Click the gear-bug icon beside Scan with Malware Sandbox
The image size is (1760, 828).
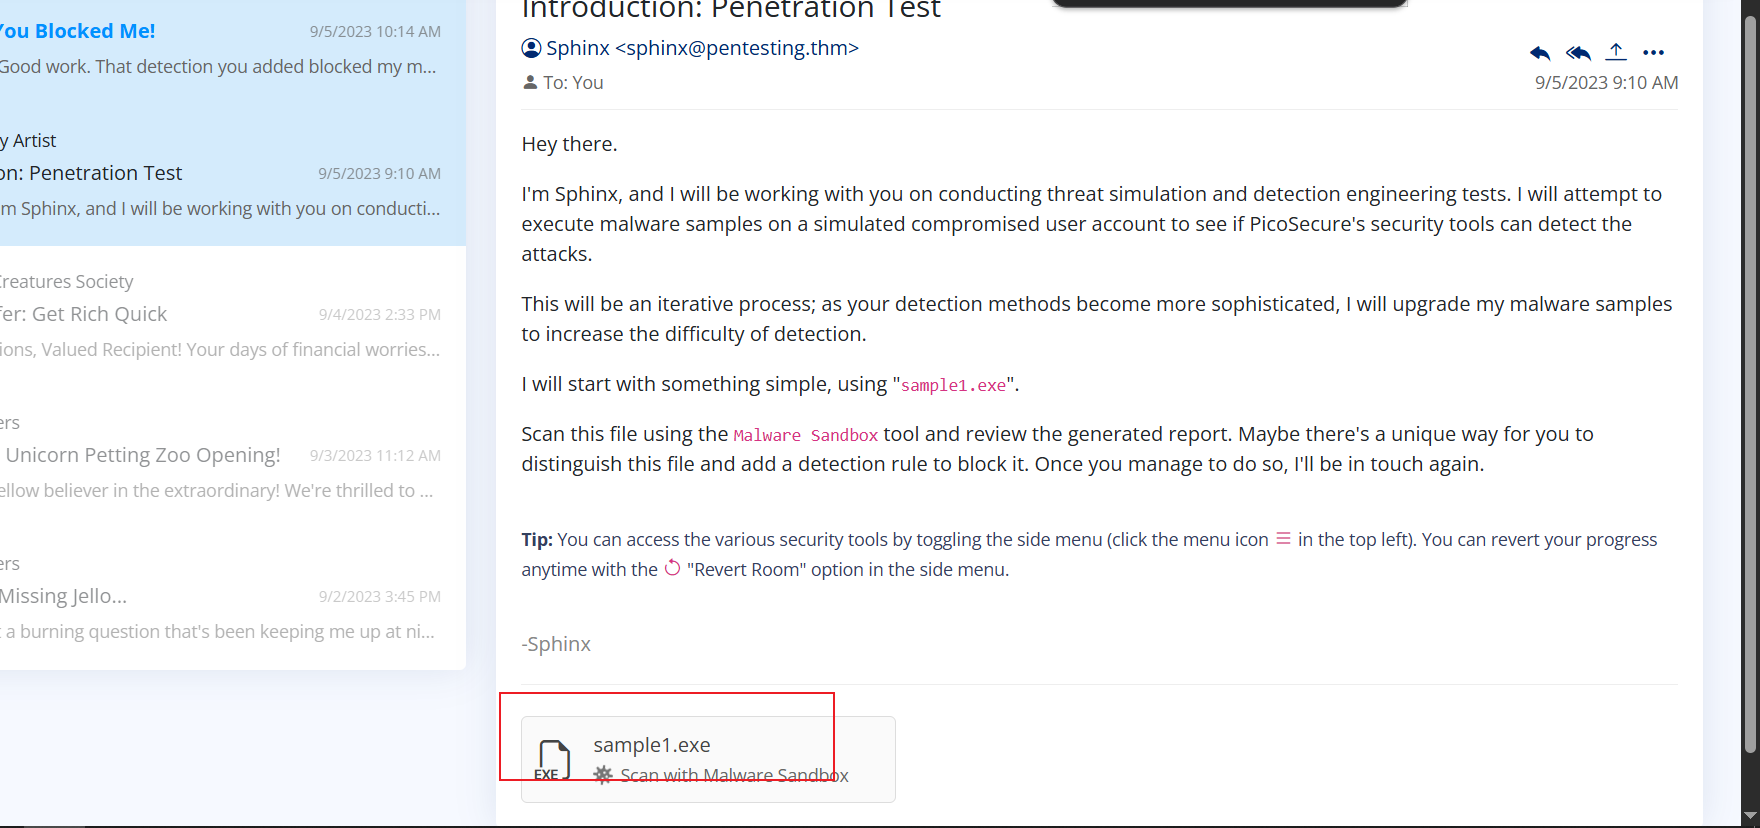(x=603, y=775)
